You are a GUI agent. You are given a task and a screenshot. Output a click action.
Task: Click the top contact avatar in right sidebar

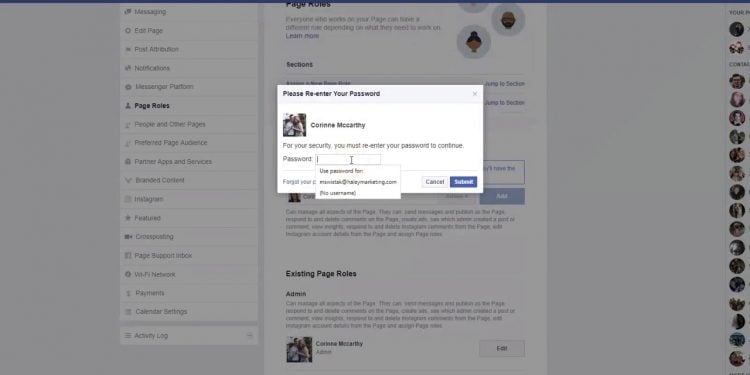click(737, 29)
